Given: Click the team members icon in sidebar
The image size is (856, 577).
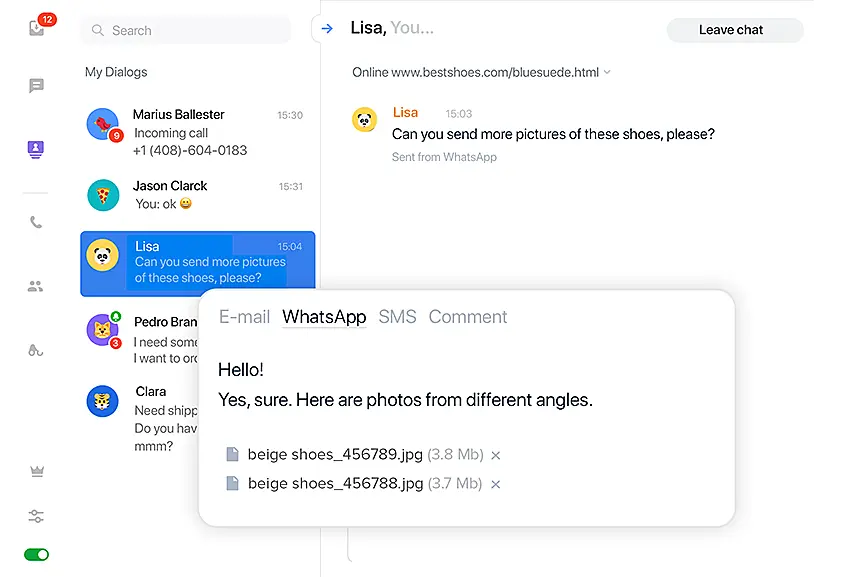Looking at the screenshot, I should (35, 285).
